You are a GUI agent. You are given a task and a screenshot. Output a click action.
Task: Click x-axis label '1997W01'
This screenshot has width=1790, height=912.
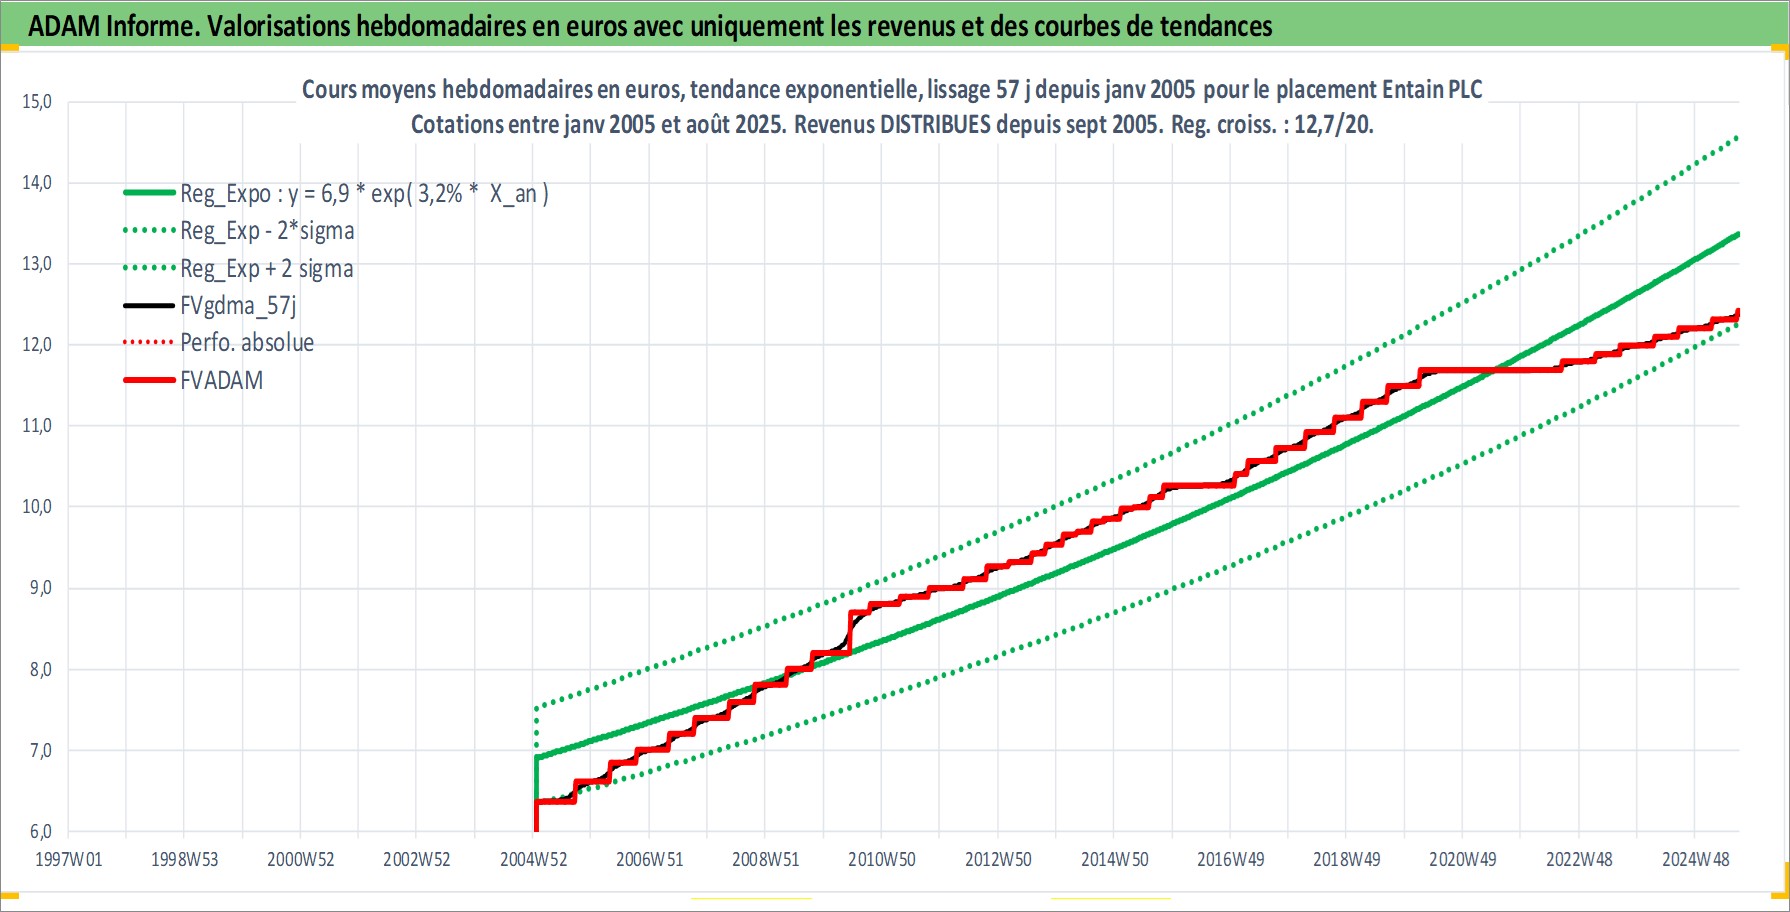68,859
